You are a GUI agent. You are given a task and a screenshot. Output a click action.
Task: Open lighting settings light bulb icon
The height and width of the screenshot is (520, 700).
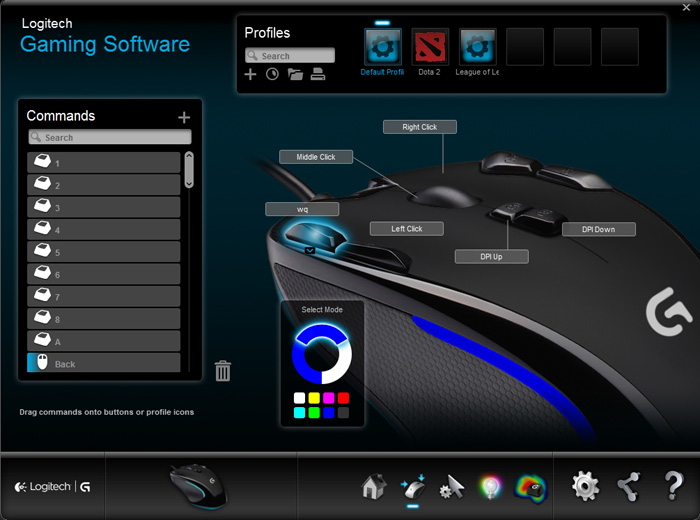[490, 487]
